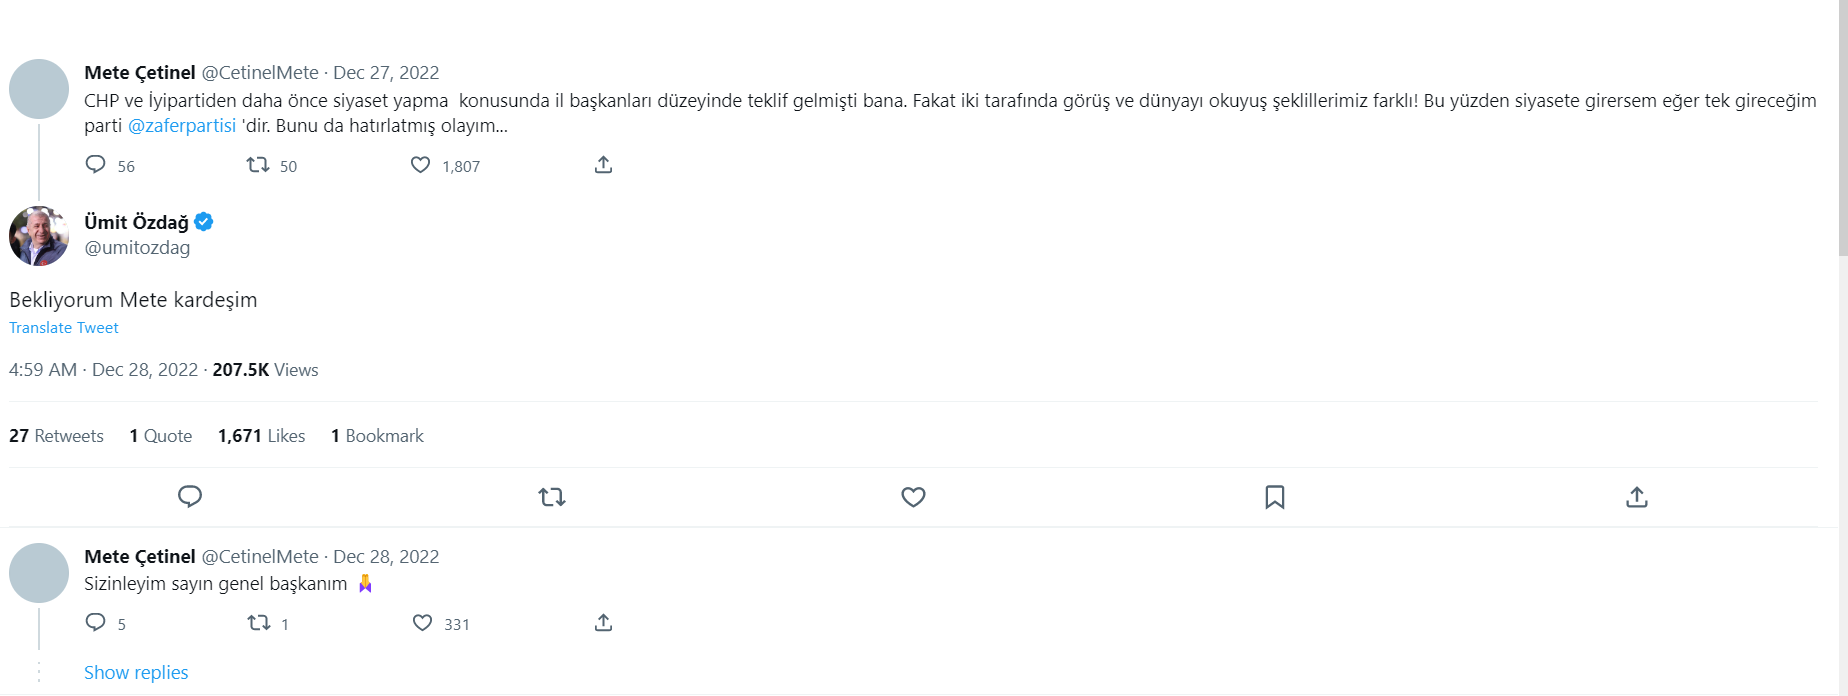Retweet the 'Sizinleyim sayın genel başkanım' reply
This screenshot has height=696, width=1848.
[x=259, y=623]
